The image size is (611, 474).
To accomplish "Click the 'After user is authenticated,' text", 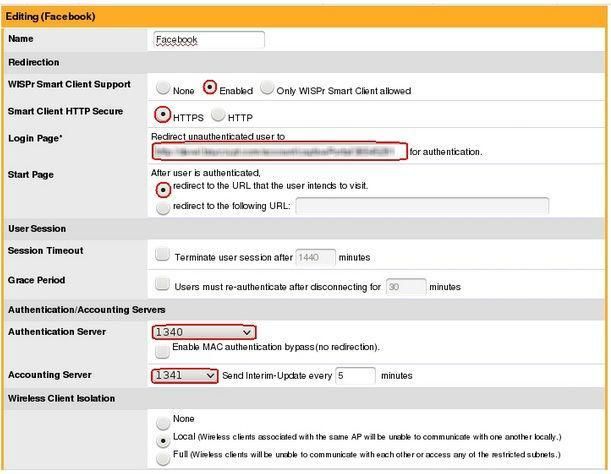I will (206, 173).
